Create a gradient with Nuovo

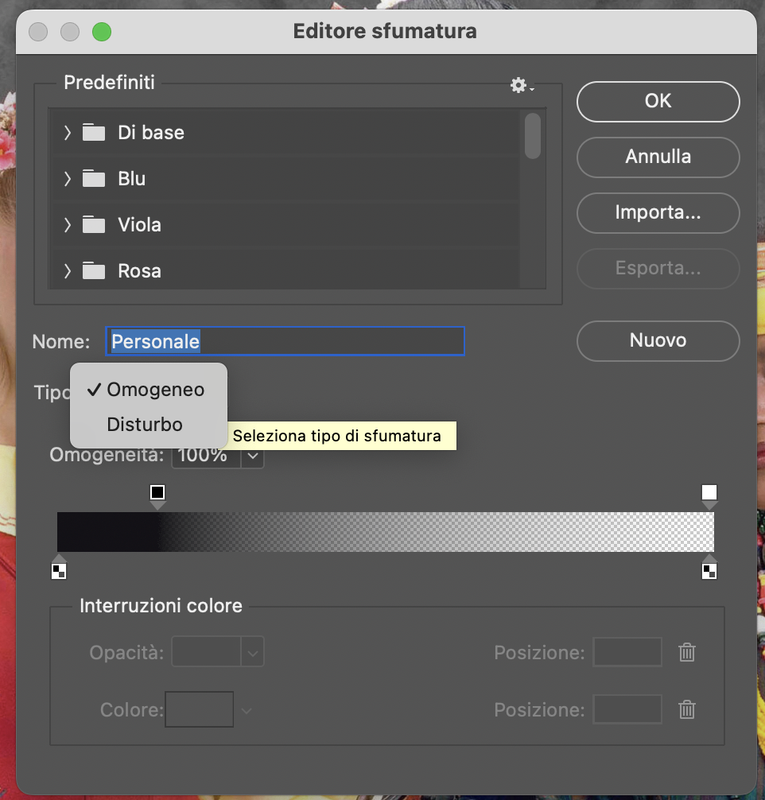[658, 341]
